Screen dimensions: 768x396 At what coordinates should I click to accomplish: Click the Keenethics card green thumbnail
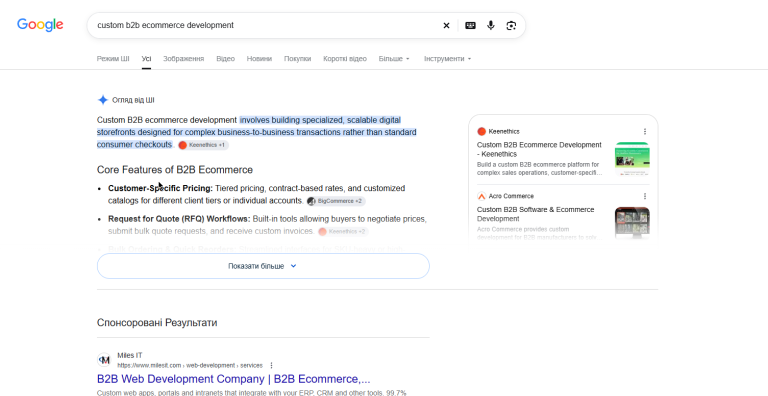click(x=632, y=159)
